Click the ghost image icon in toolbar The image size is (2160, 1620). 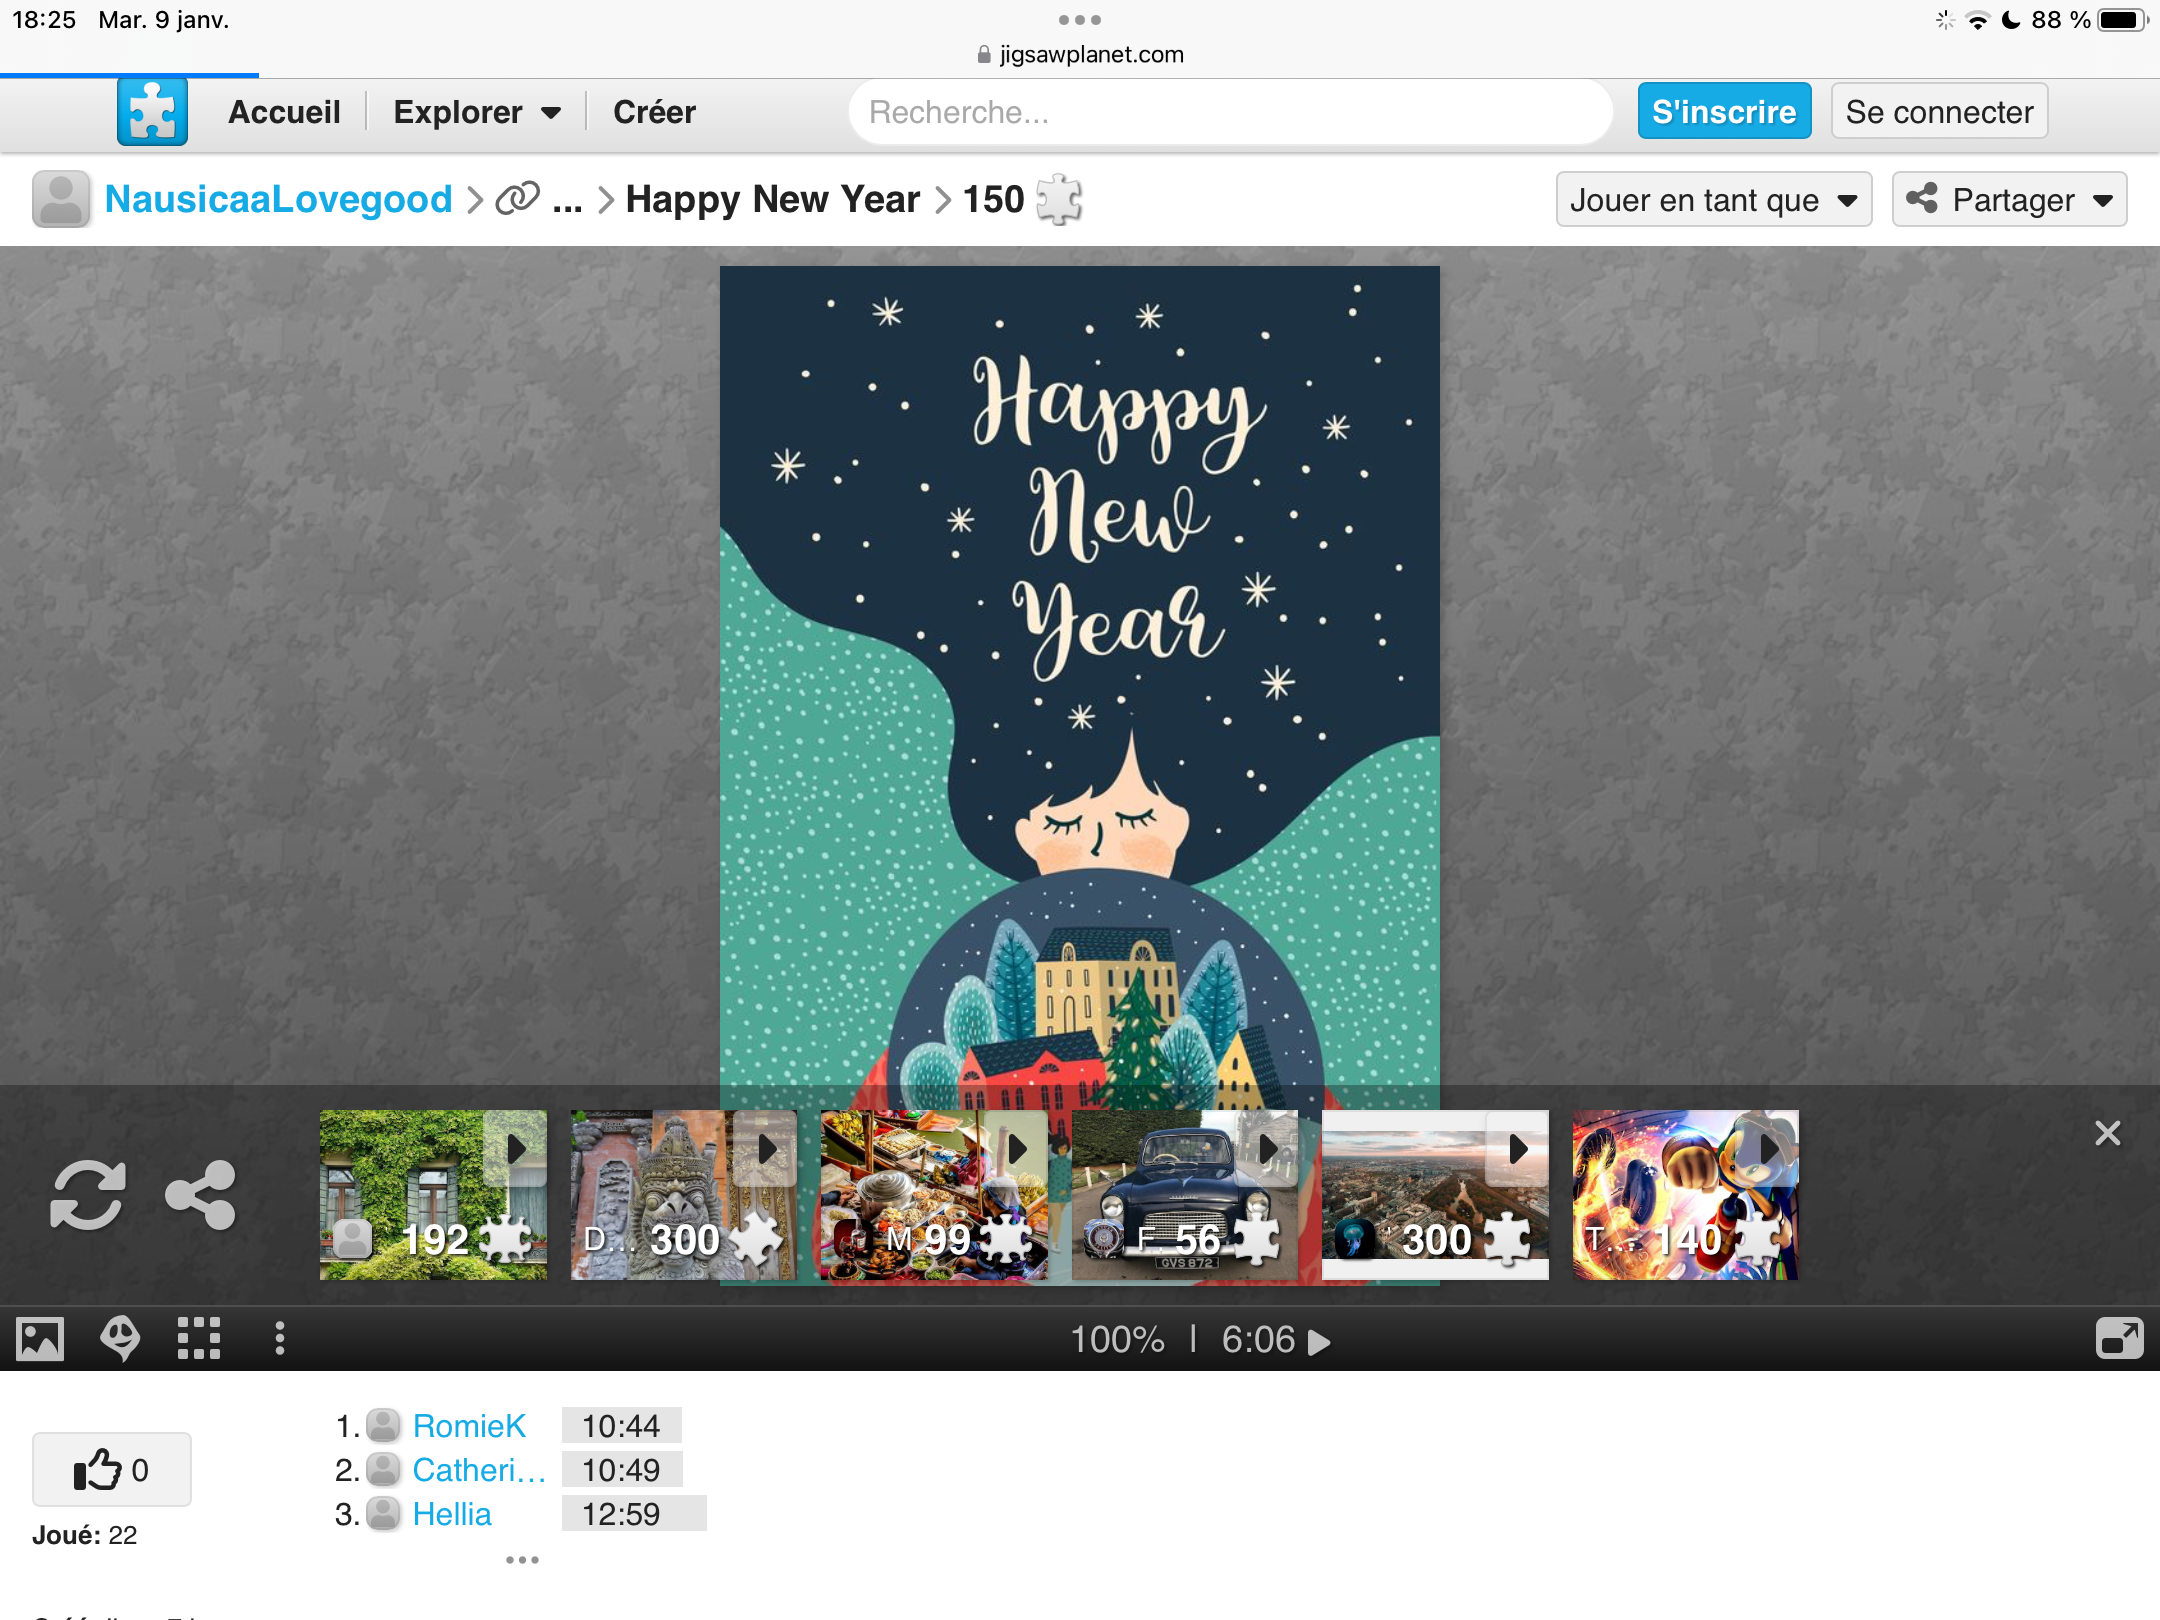[x=120, y=1338]
